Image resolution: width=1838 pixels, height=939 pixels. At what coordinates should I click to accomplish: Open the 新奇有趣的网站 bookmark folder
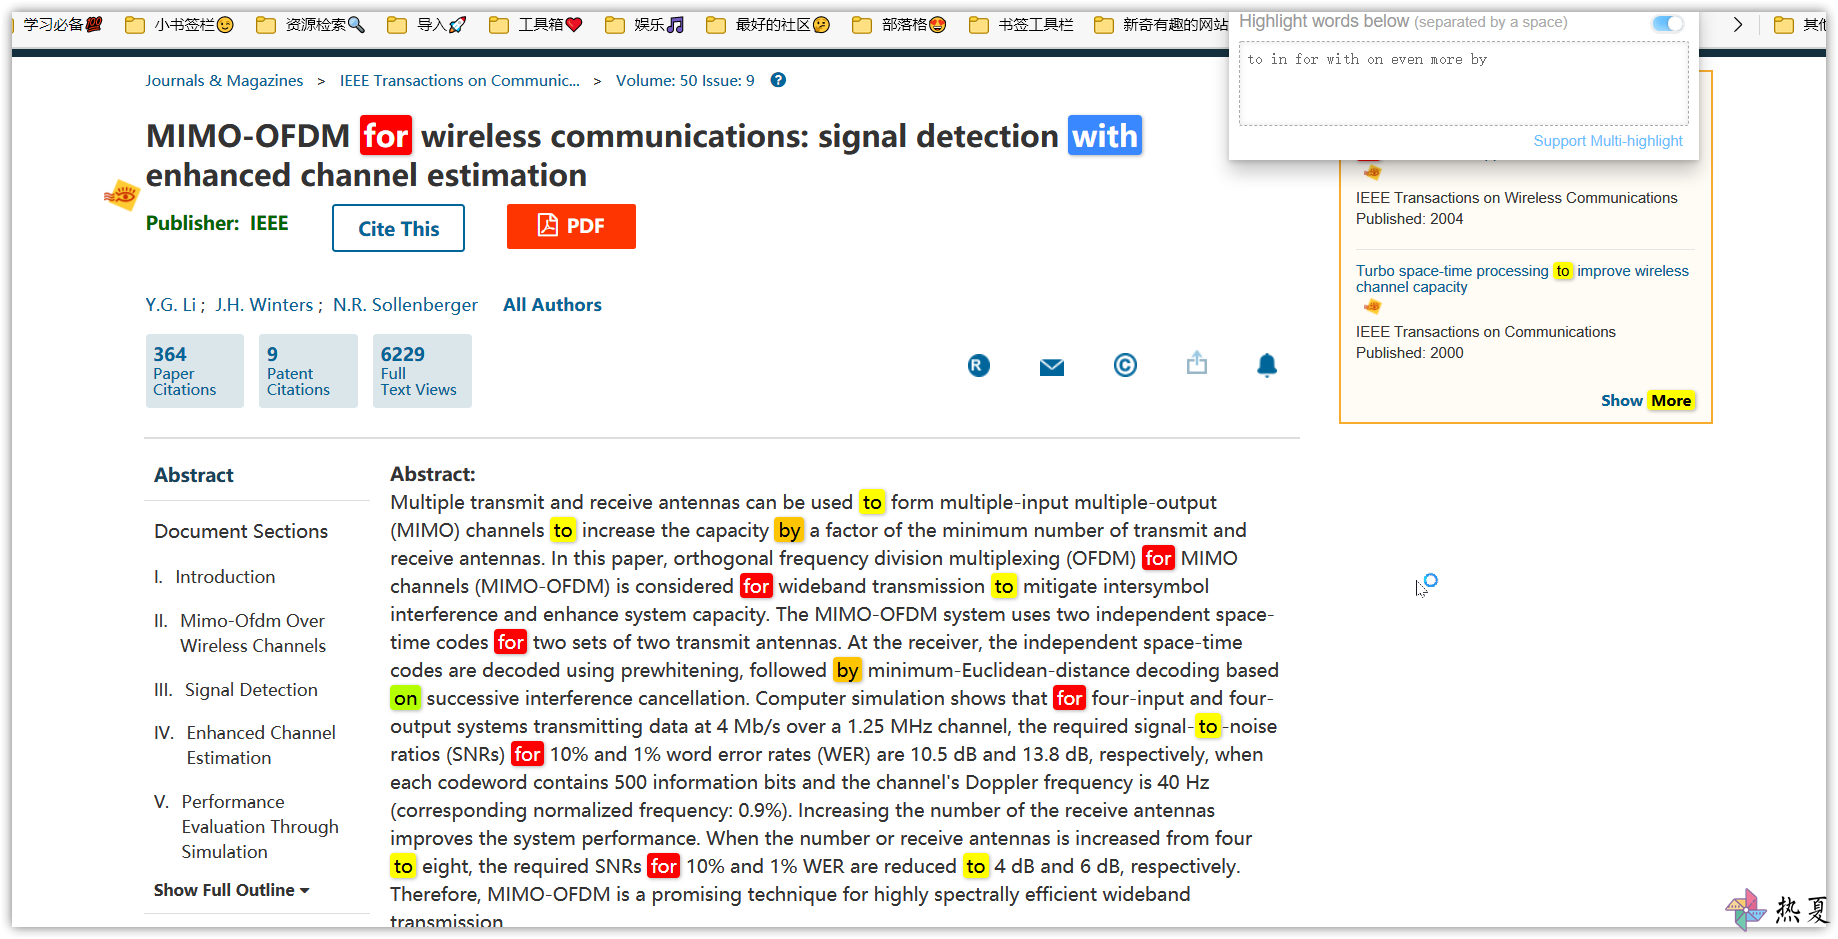pos(1161,24)
